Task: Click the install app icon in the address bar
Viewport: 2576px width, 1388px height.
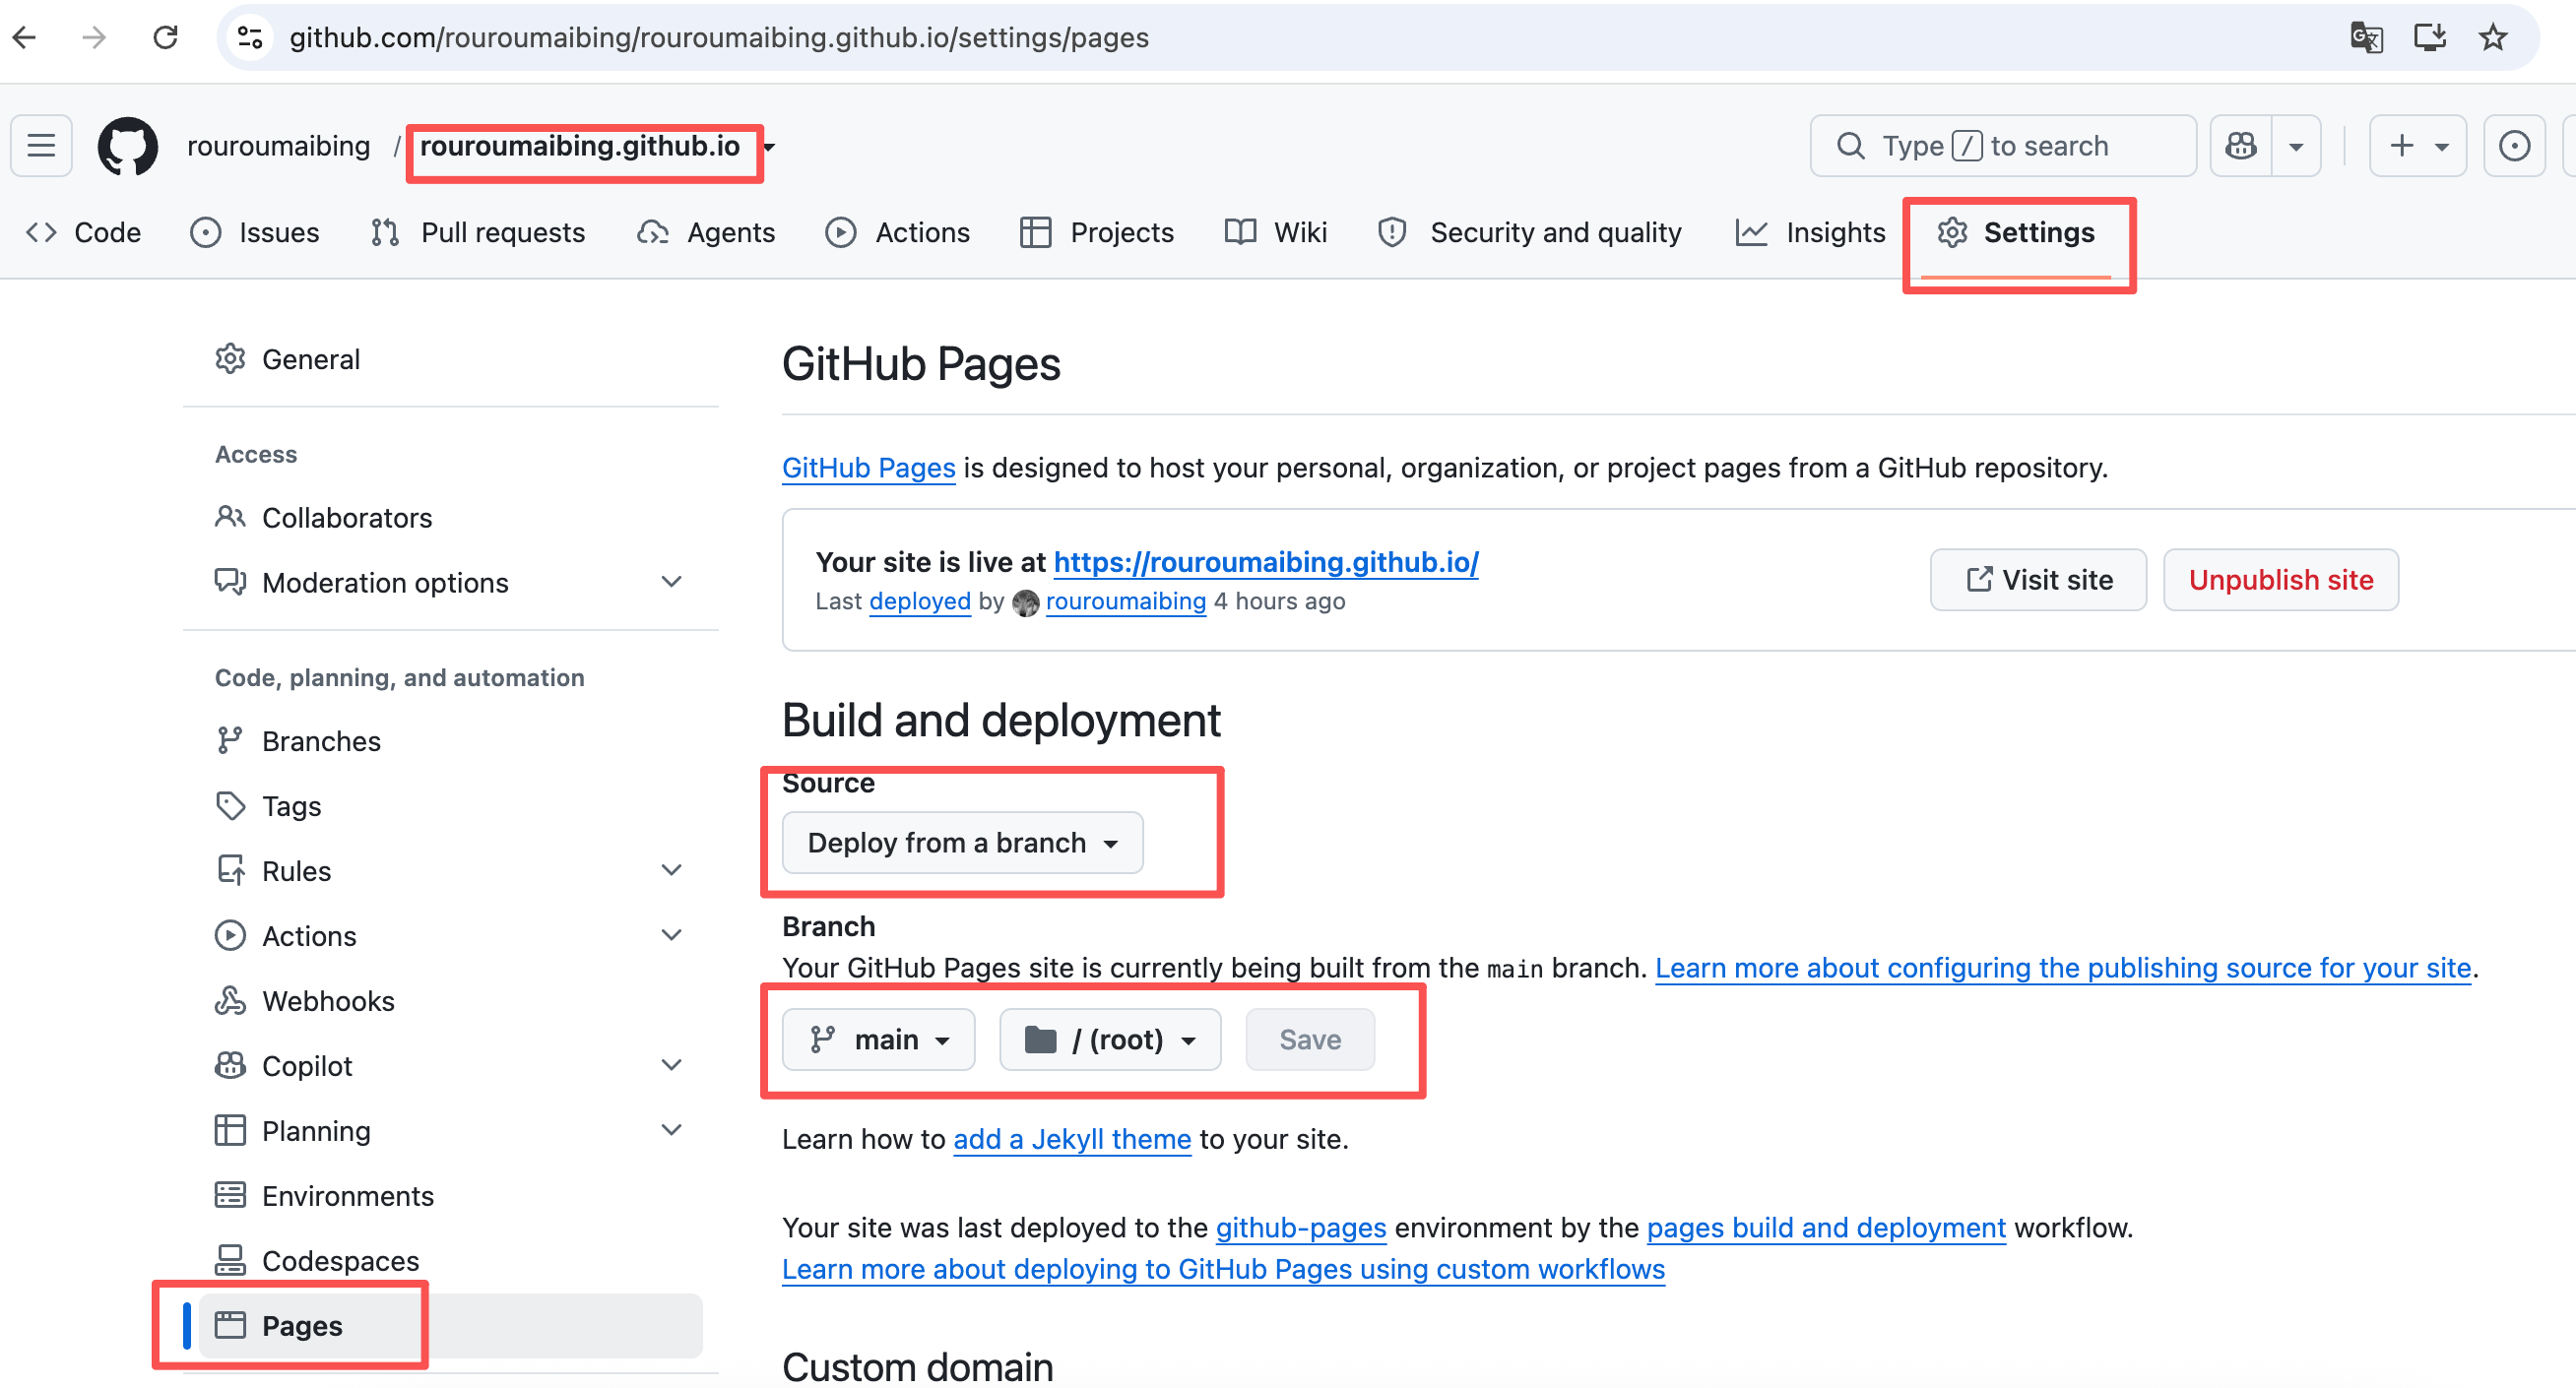Action: coord(2430,38)
